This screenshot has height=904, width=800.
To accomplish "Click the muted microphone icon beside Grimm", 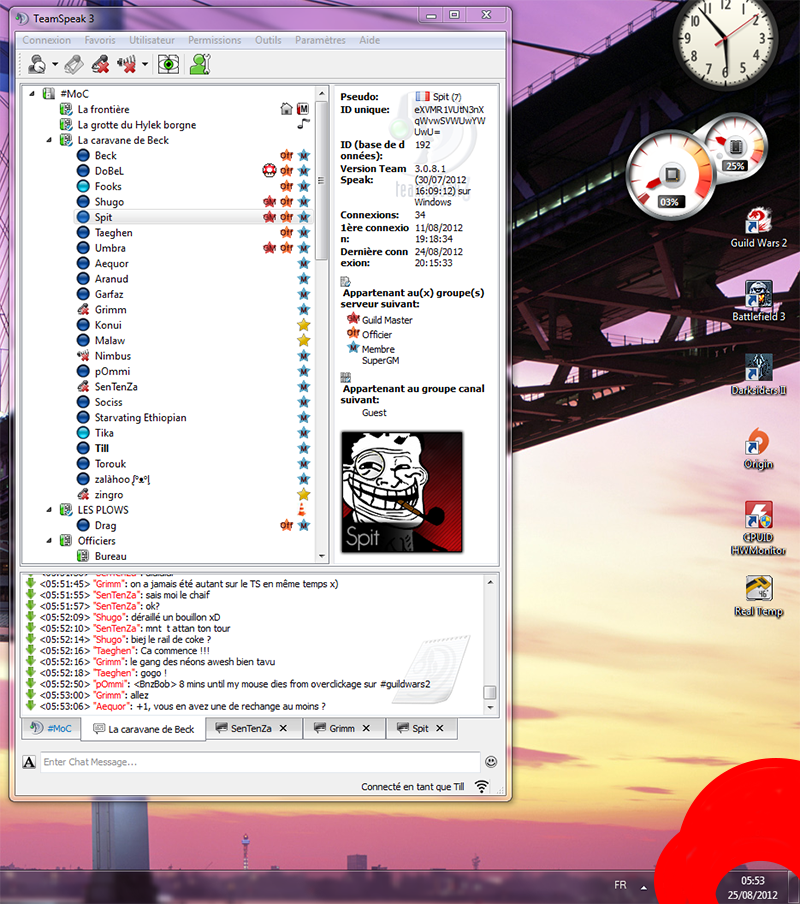I will click(x=84, y=310).
